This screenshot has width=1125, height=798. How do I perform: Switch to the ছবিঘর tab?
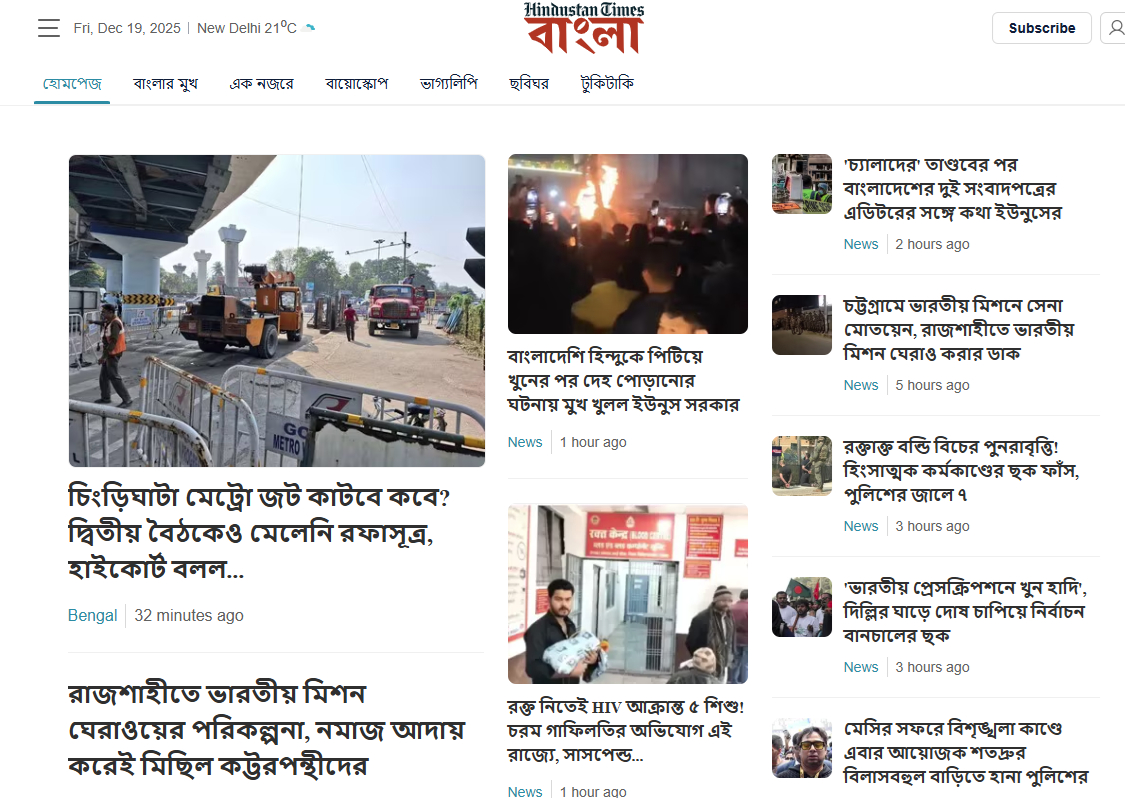[x=529, y=83]
